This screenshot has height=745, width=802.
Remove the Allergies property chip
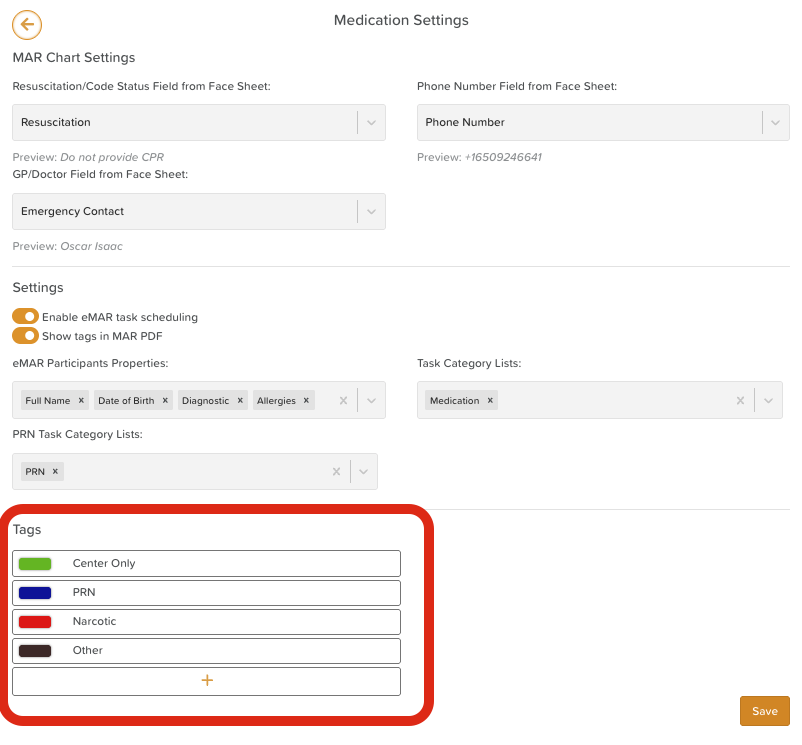(306, 401)
